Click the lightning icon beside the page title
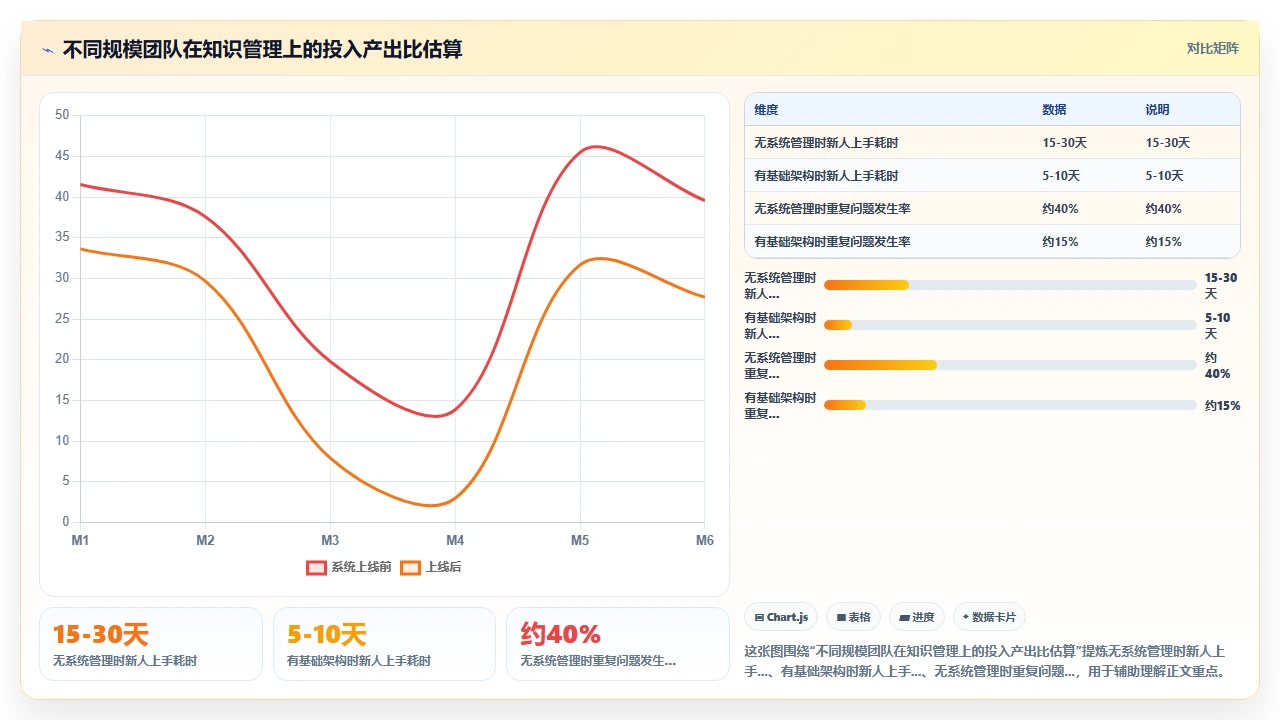The width and height of the screenshot is (1280, 720). coord(47,50)
